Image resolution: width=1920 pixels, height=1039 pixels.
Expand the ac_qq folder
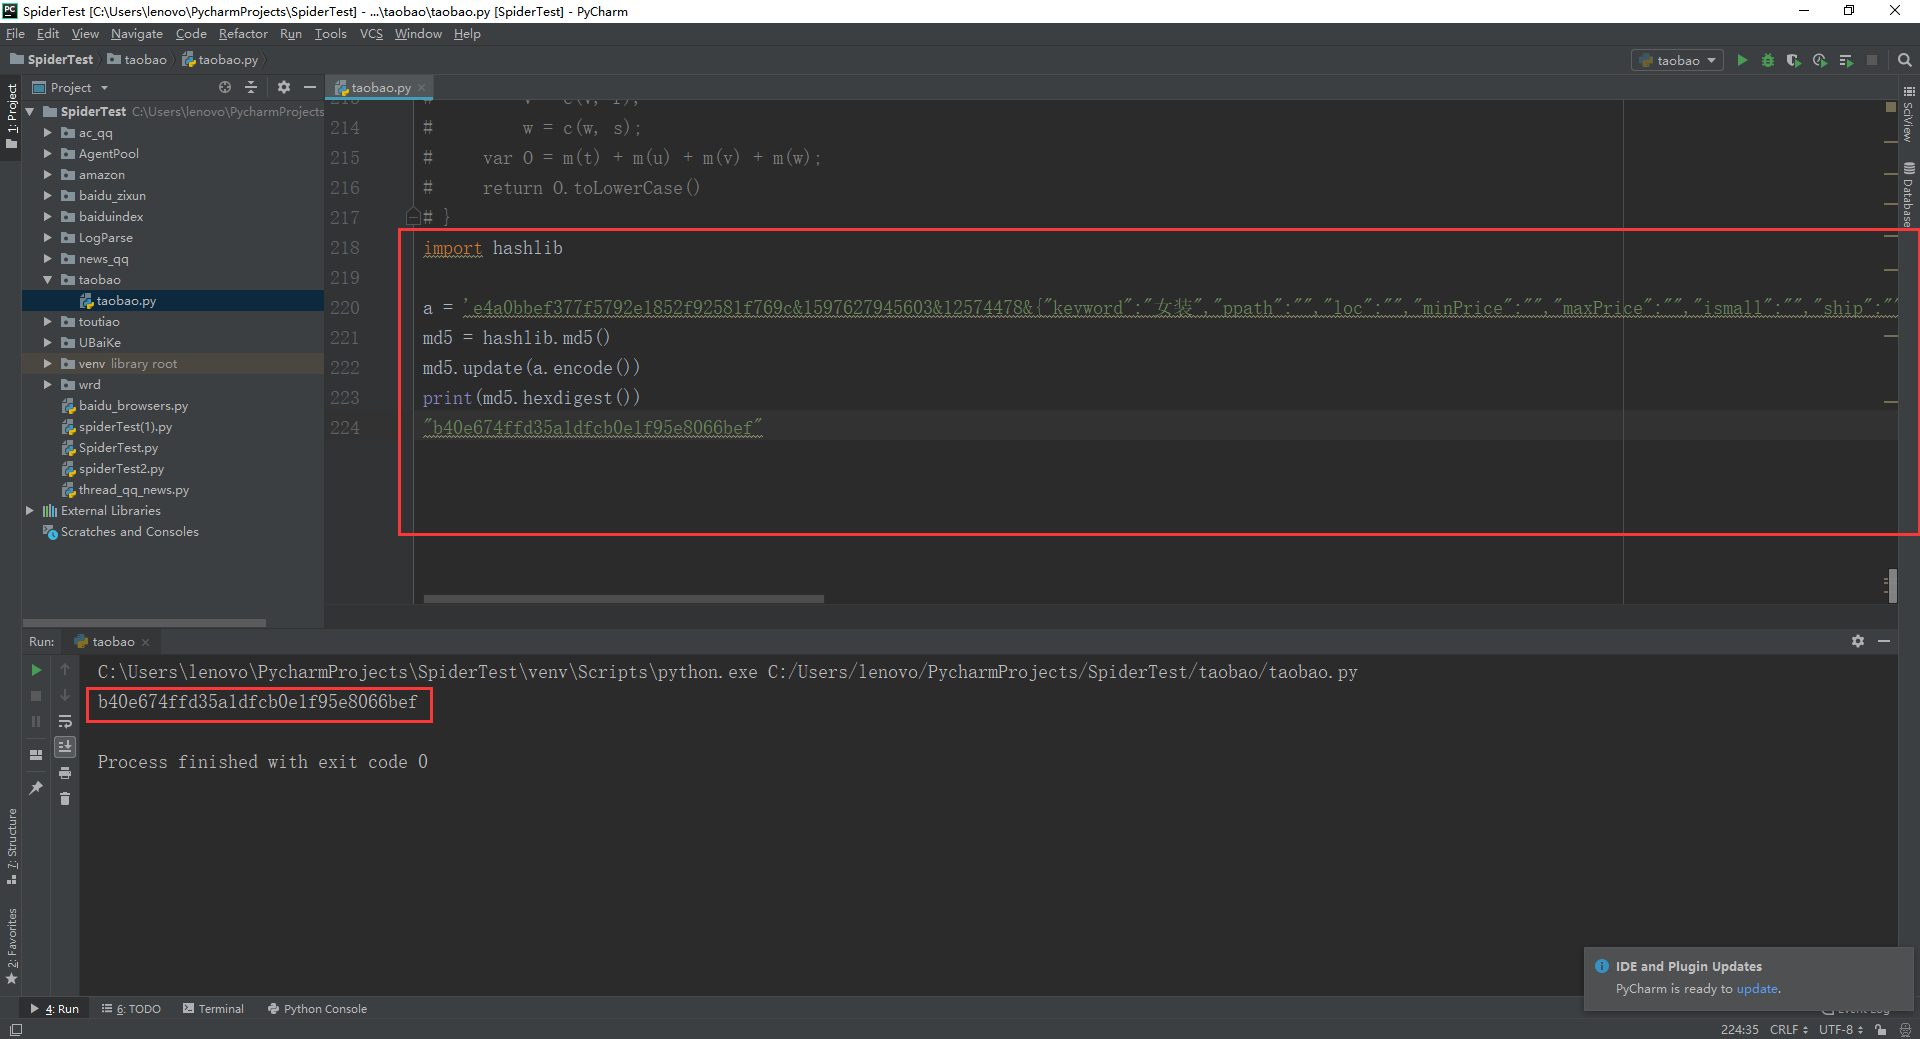pos(47,132)
